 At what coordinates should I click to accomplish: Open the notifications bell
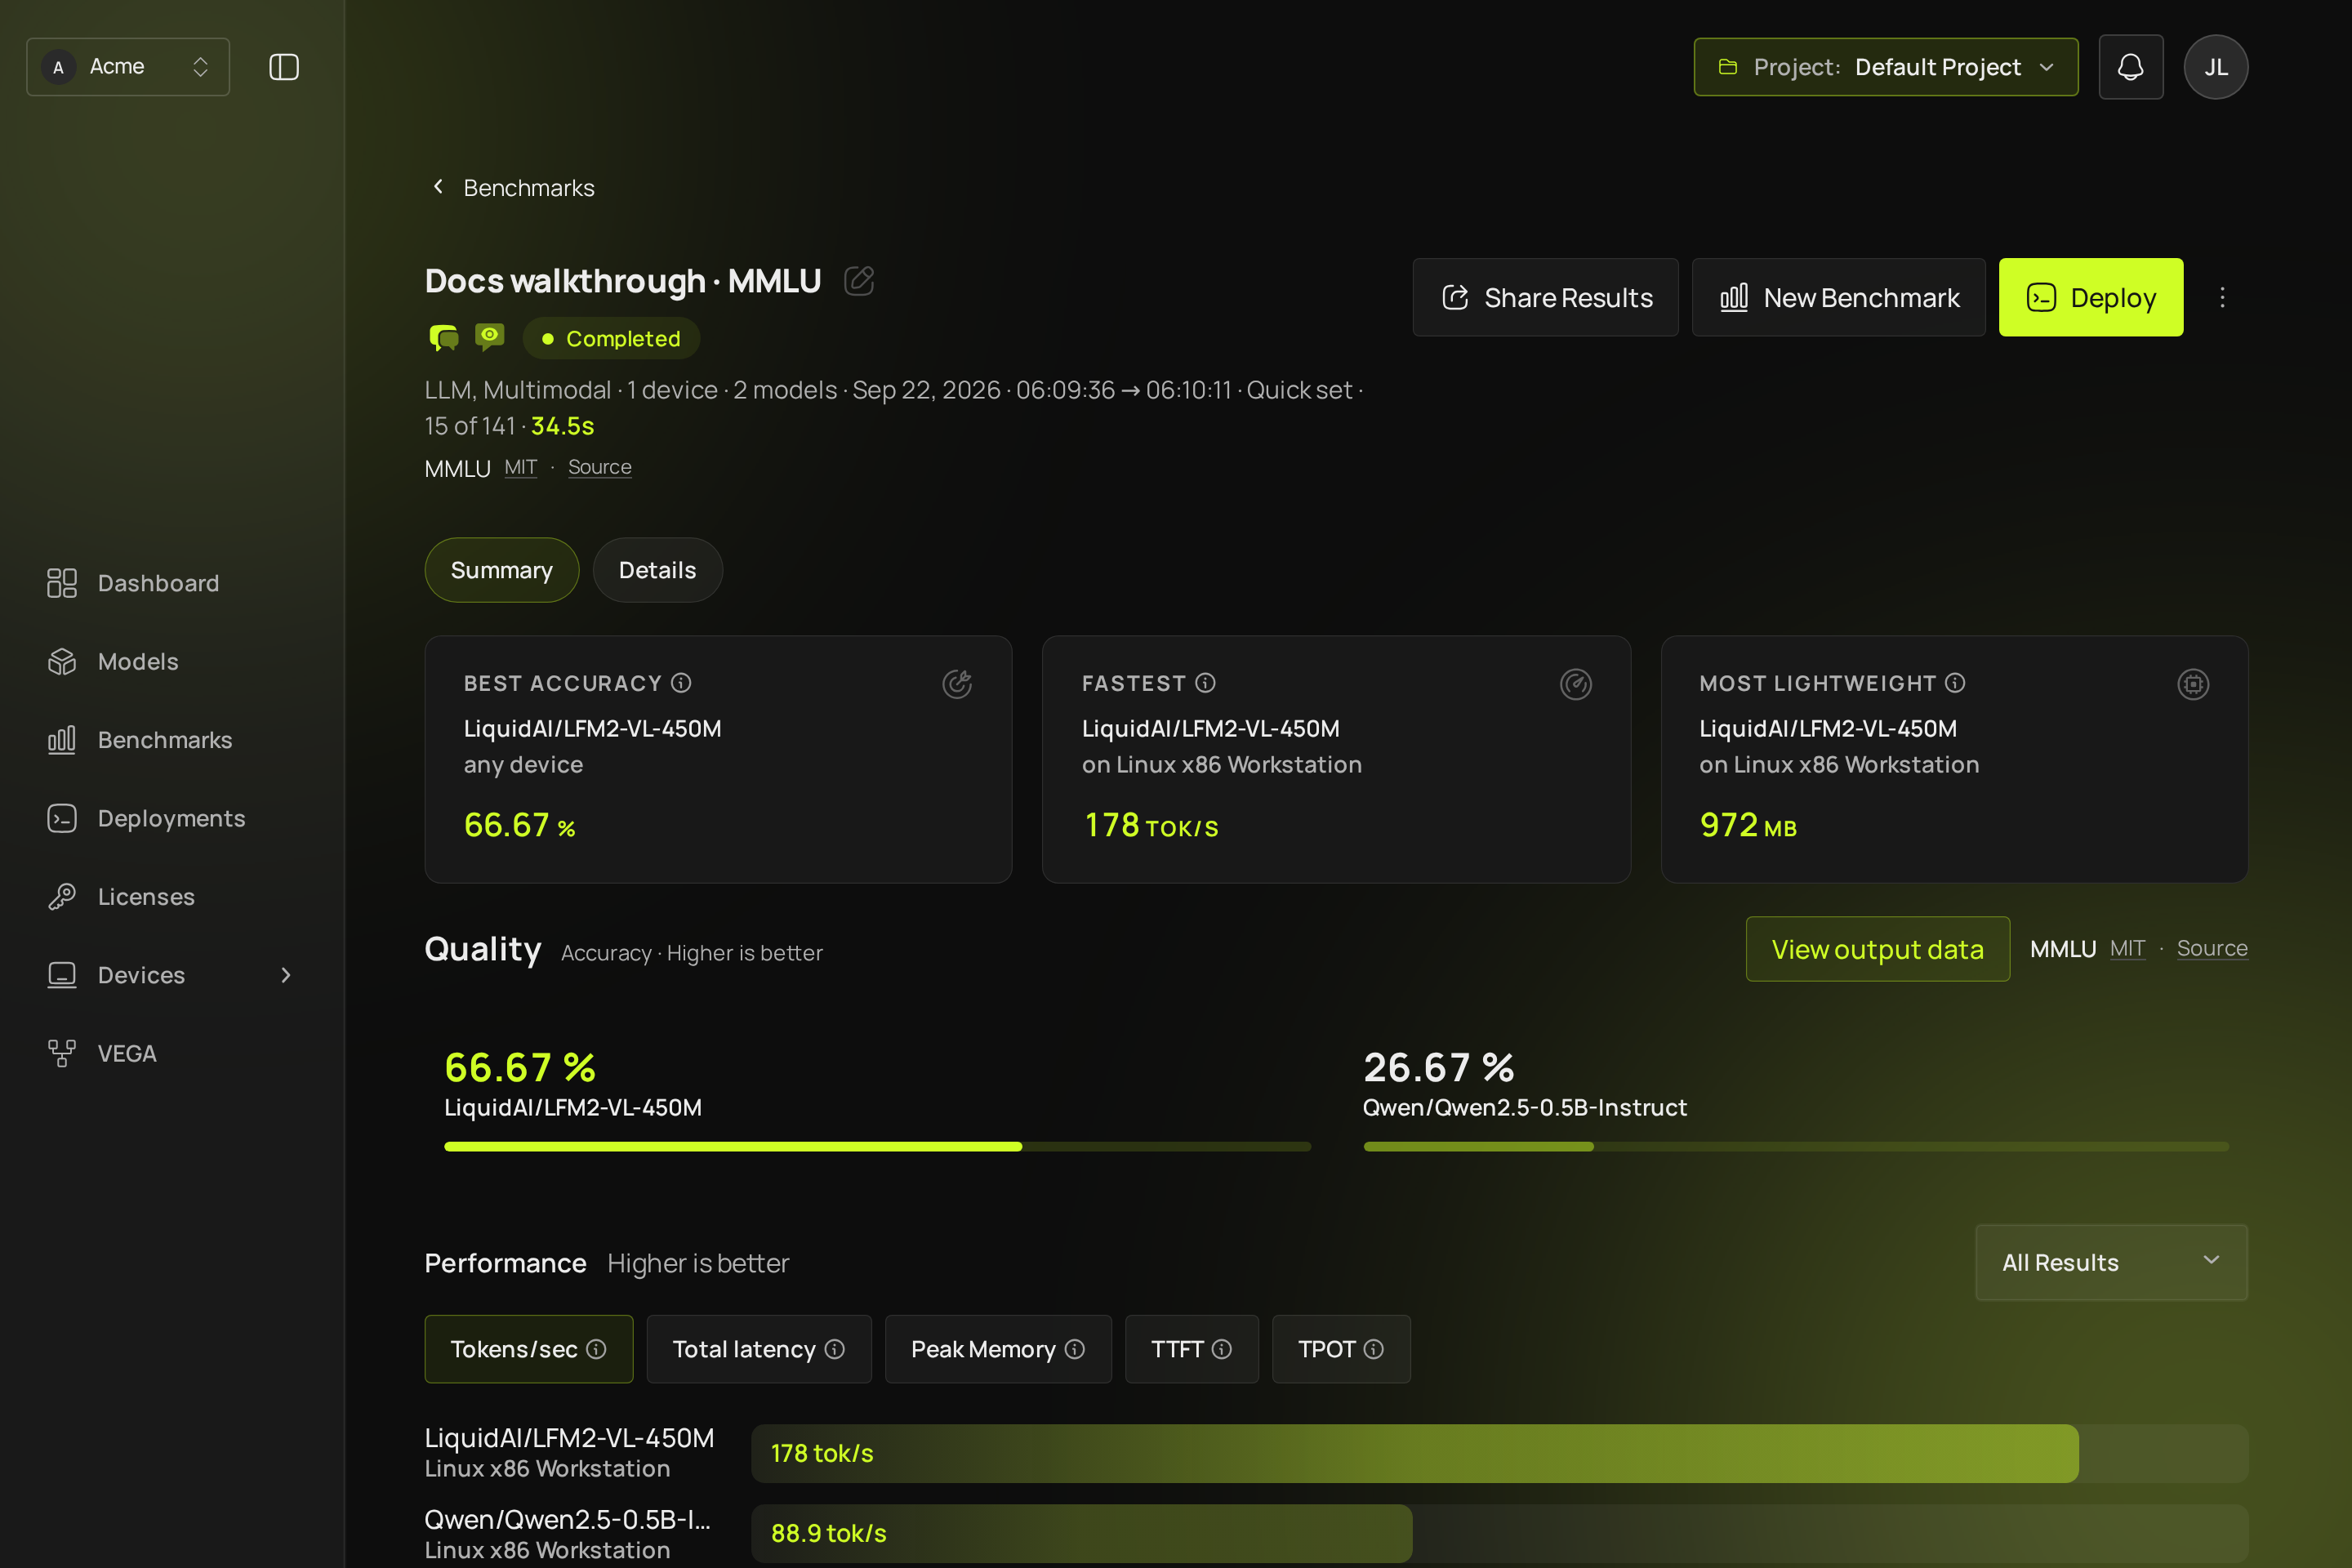pyautogui.click(x=2130, y=67)
